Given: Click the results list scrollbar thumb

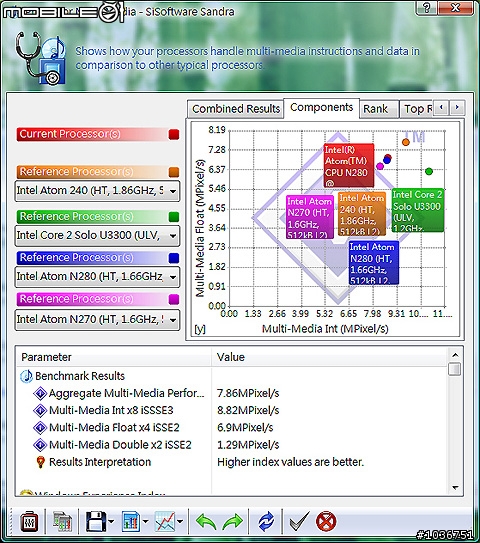Looking at the screenshot, I should click(x=454, y=369).
